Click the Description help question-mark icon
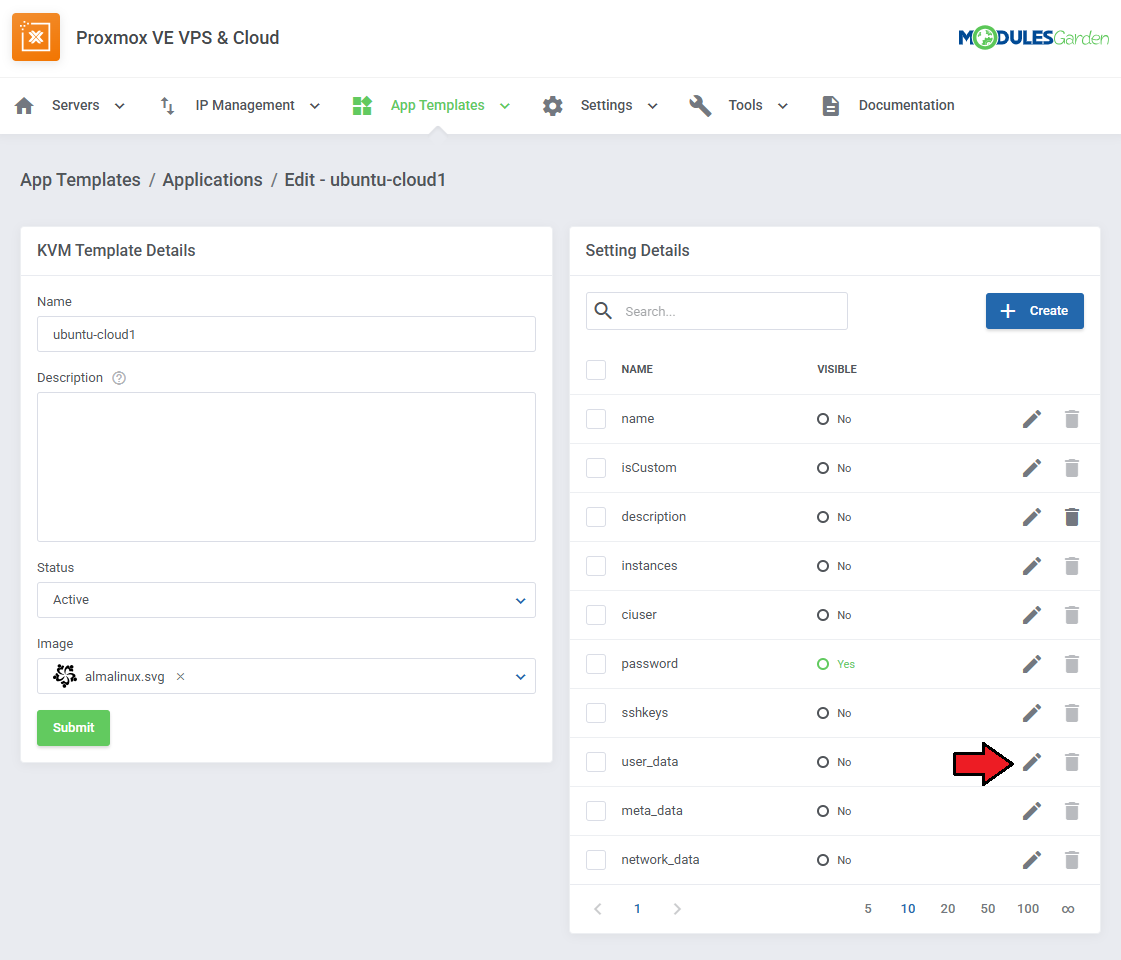Screen dimensions: 1121x960 click(119, 378)
